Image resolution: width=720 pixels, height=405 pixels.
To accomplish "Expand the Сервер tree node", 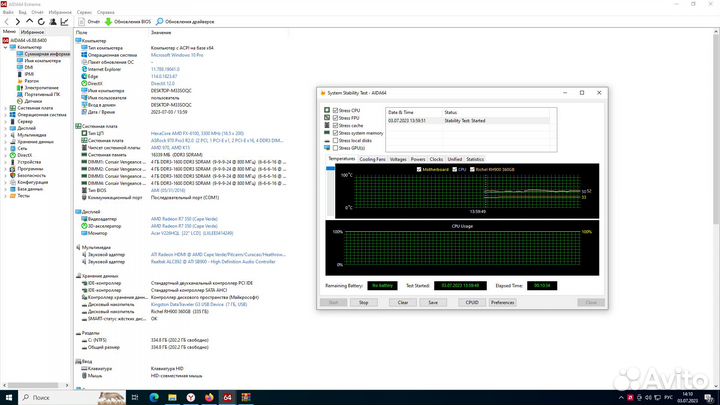I will coord(6,121).
